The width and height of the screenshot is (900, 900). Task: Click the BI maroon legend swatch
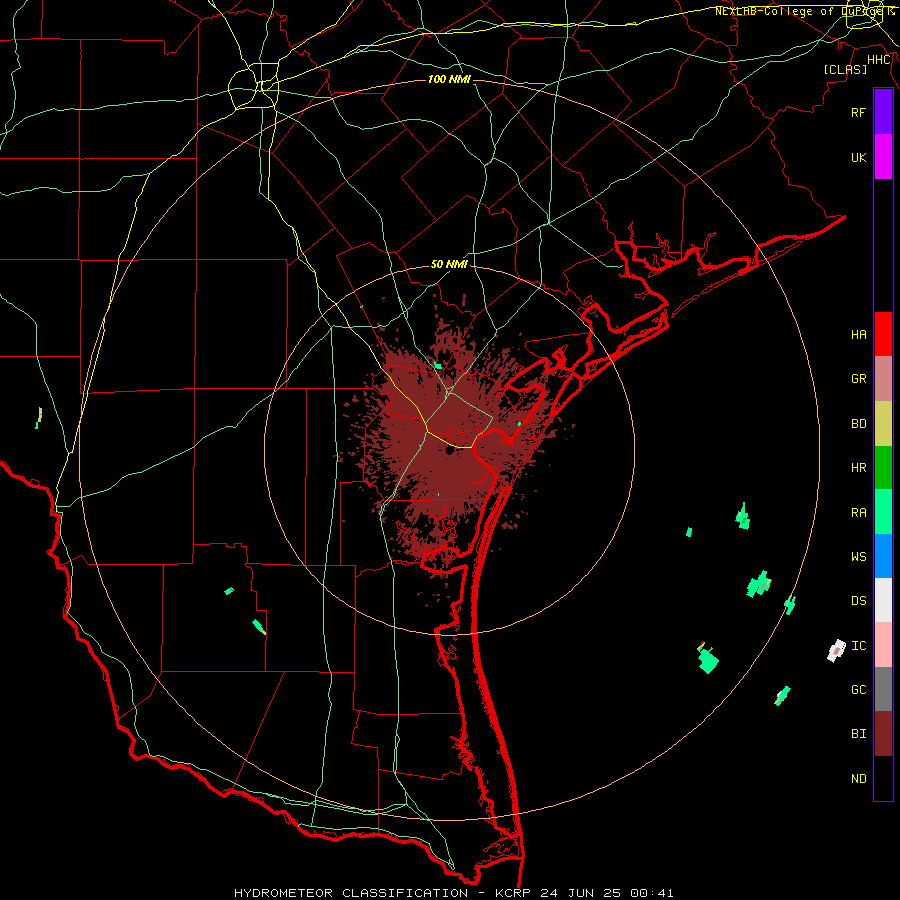coord(883,734)
